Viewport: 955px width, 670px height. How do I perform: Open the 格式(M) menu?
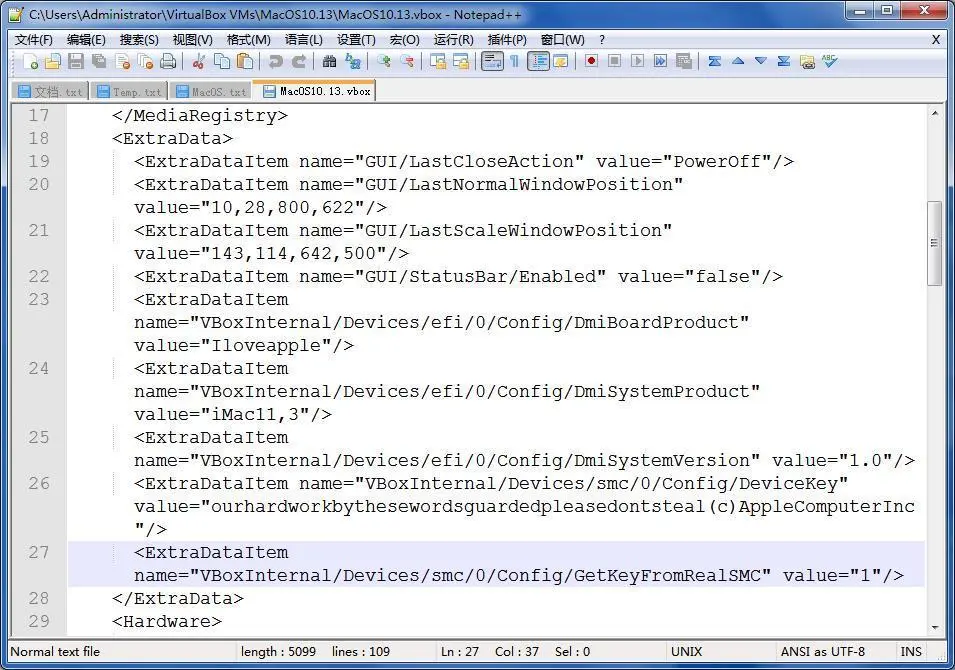click(248, 40)
